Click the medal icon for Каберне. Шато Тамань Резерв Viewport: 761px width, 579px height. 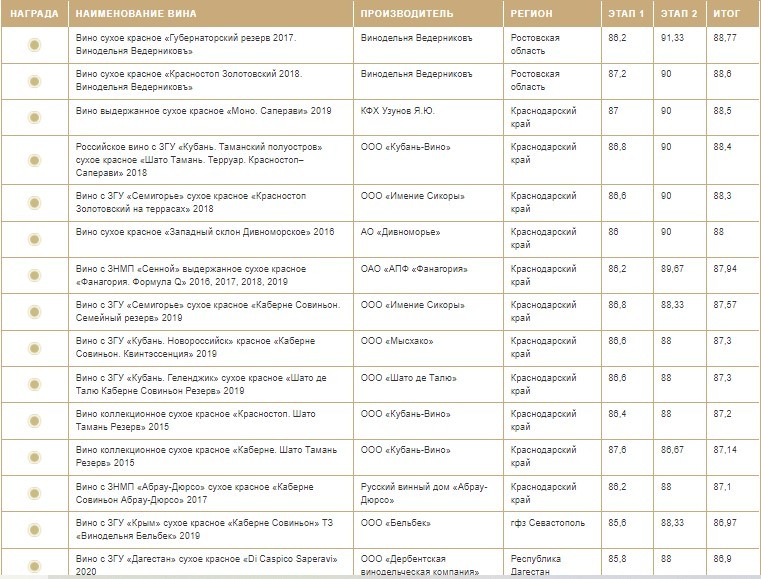[34, 457]
